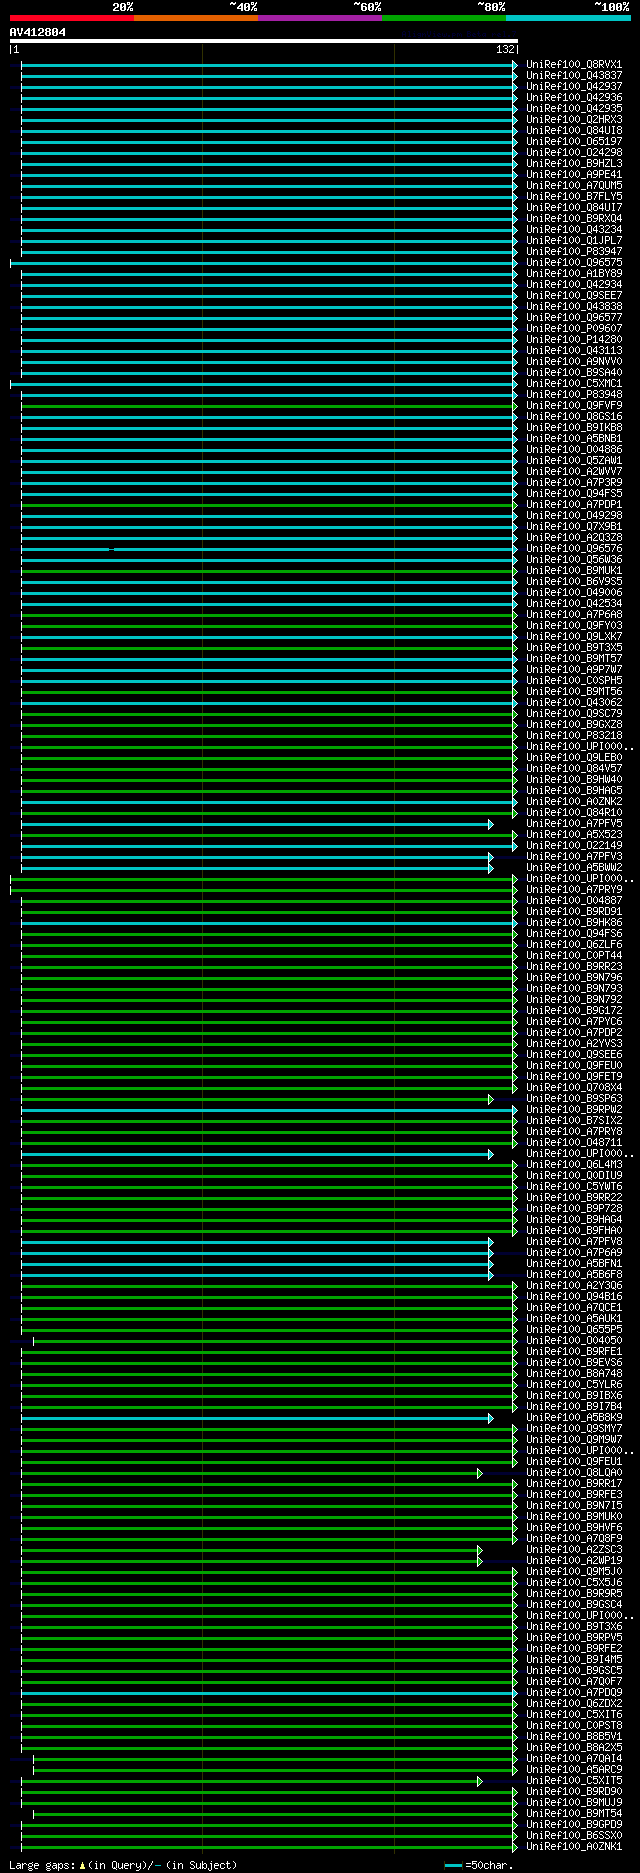Open hit UniRef100_Q2HRX3
640x1873 pixels.
(x=574, y=119)
